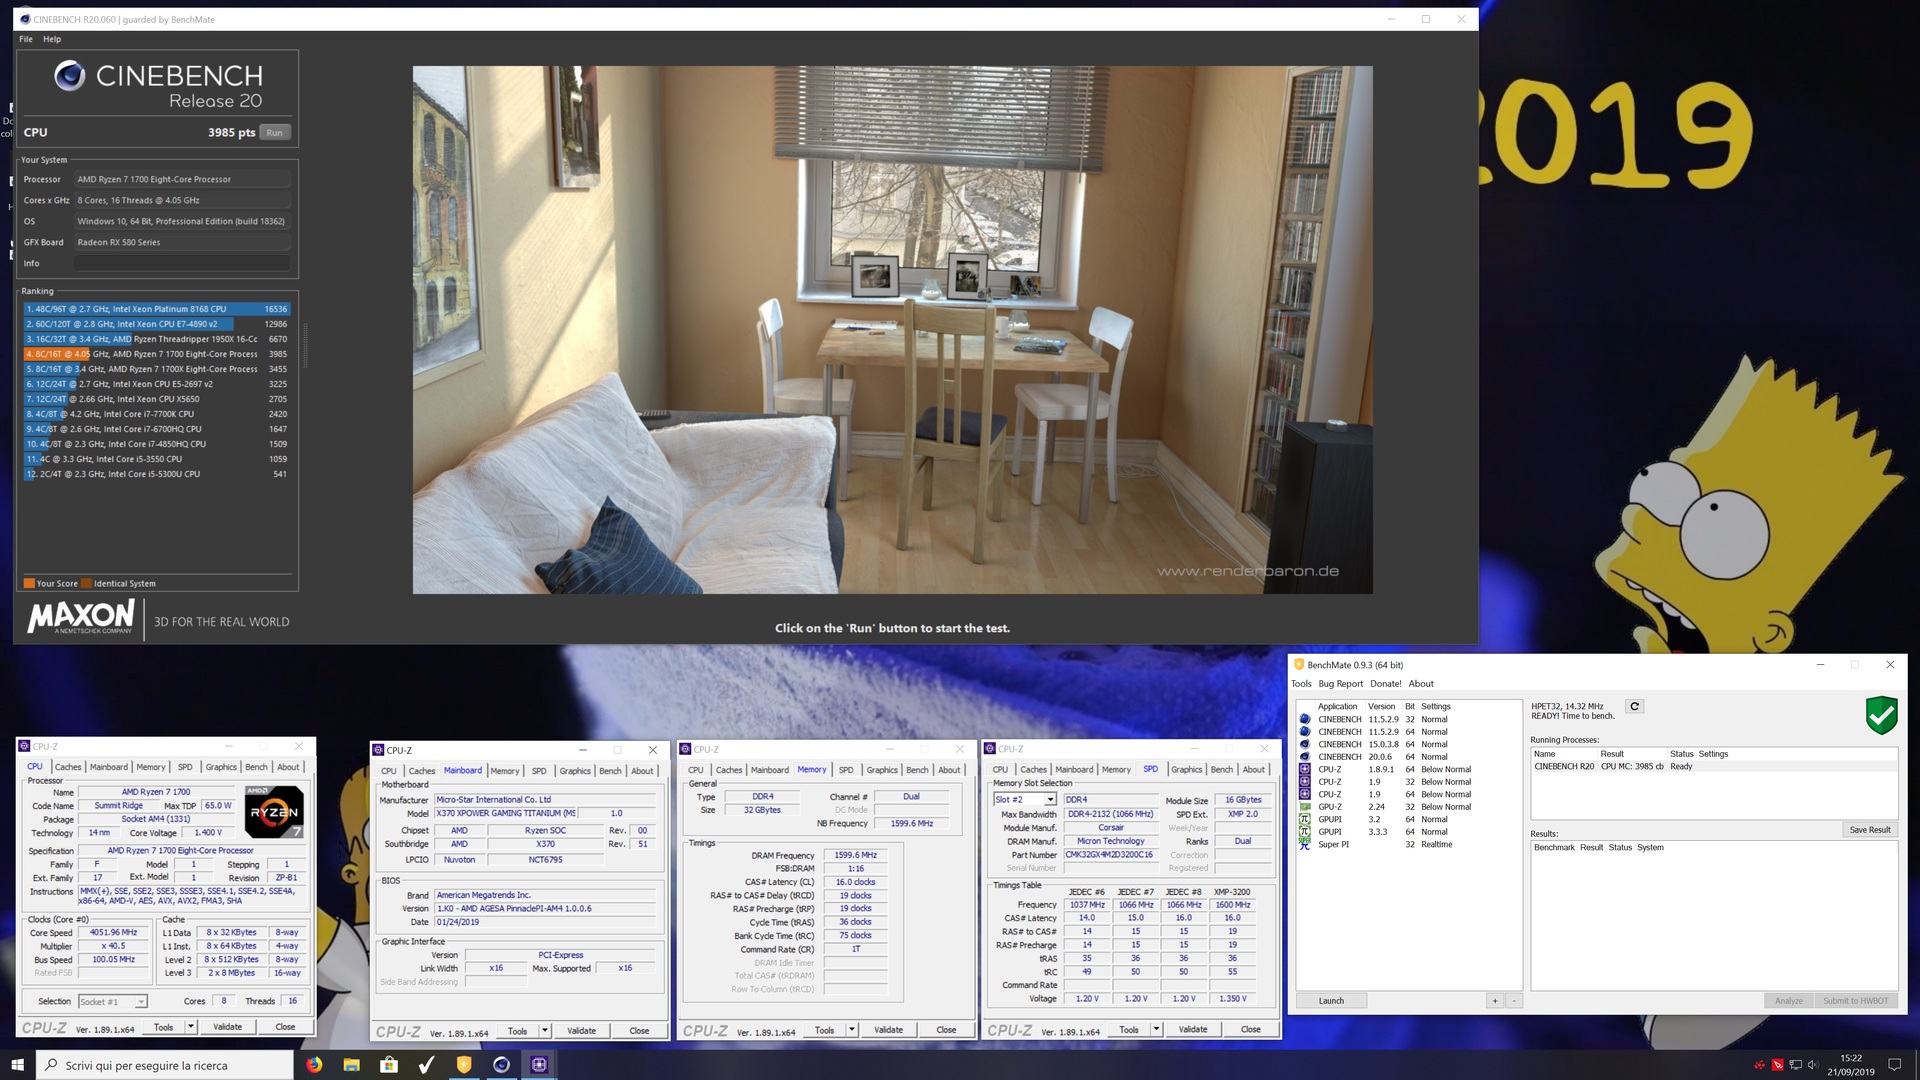This screenshot has height=1080, width=1920.
Task: Click Save Result button in BenchMate
Action: [1869, 830]
